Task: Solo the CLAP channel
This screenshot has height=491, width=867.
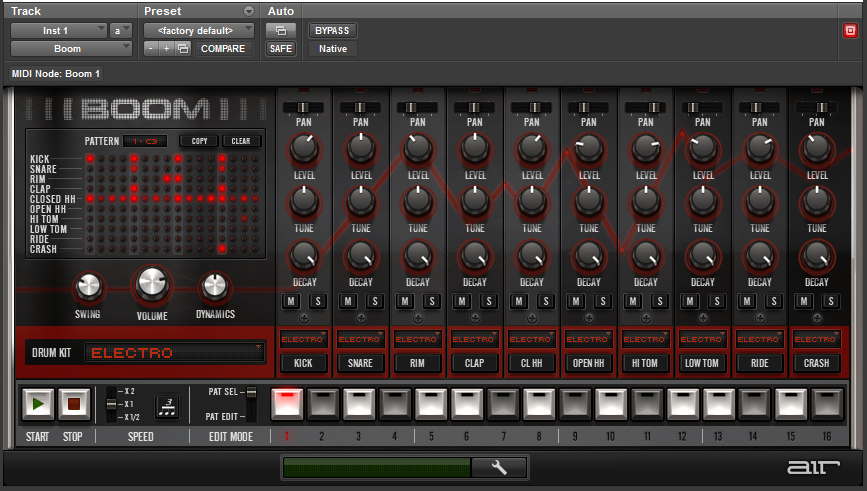Action: tap(488, 301)
